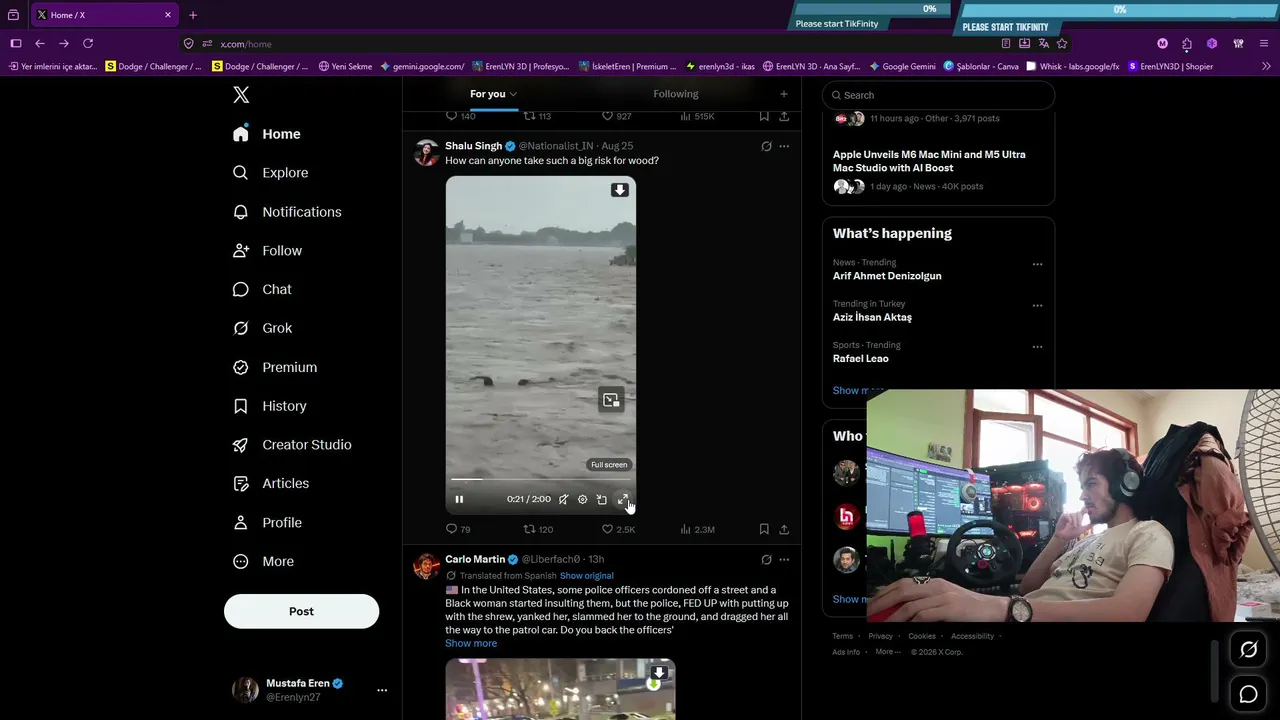Viewport: 1280px width, 720px height.
Task: Open the floating Grok button
Action: [x=1248, y=650]
